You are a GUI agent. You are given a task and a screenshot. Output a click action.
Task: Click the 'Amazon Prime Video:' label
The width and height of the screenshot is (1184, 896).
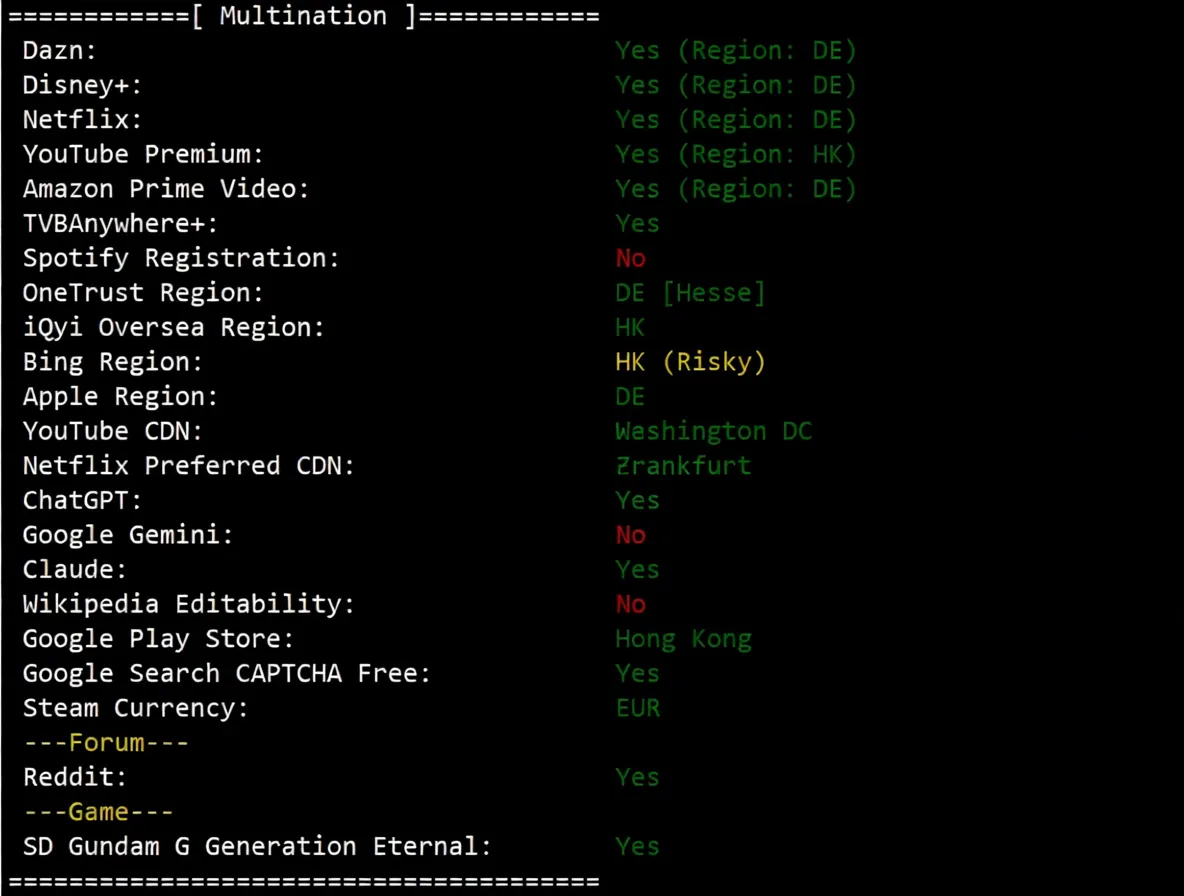[166, 189]
